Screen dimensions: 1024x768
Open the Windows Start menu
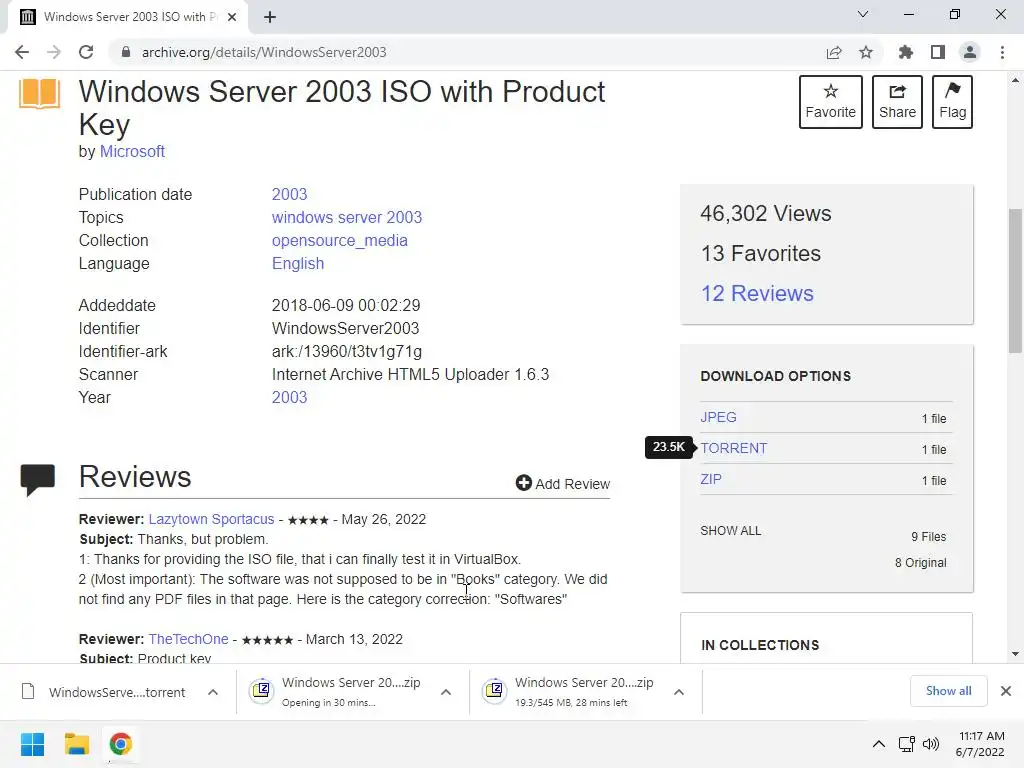tap(32, 744)
